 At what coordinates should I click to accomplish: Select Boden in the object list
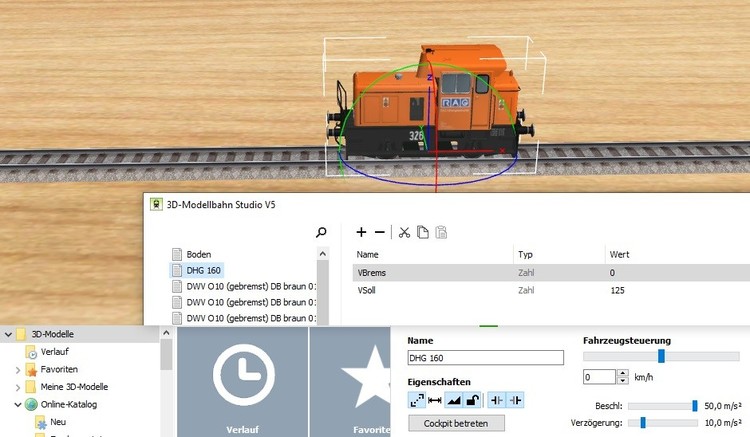(199, 254)
